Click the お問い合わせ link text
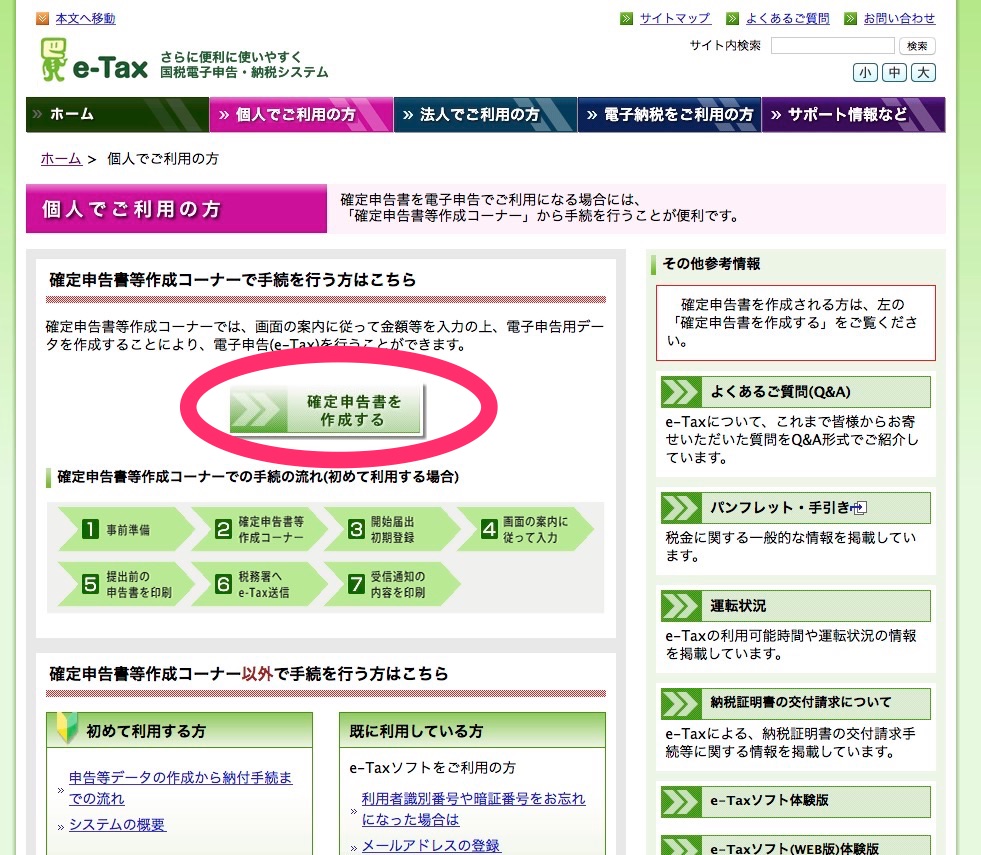The width and height of the screenshot is (981, 855). coord(900,19)
